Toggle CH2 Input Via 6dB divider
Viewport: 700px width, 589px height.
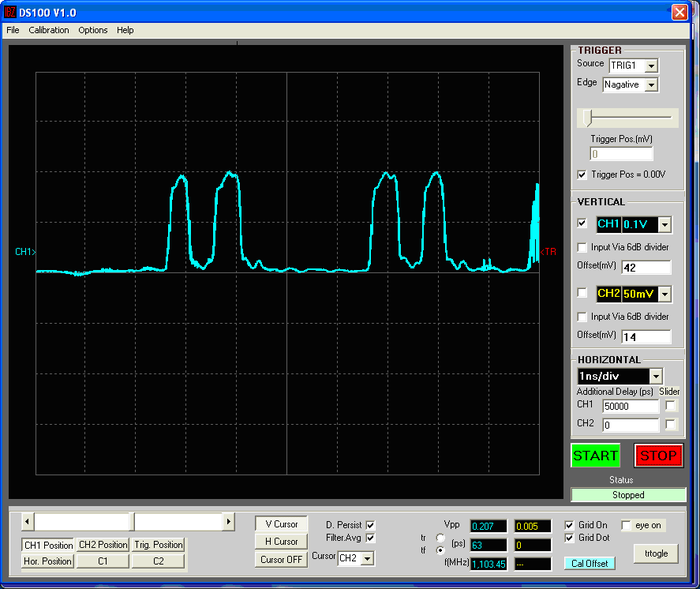[x=582, y=317]
